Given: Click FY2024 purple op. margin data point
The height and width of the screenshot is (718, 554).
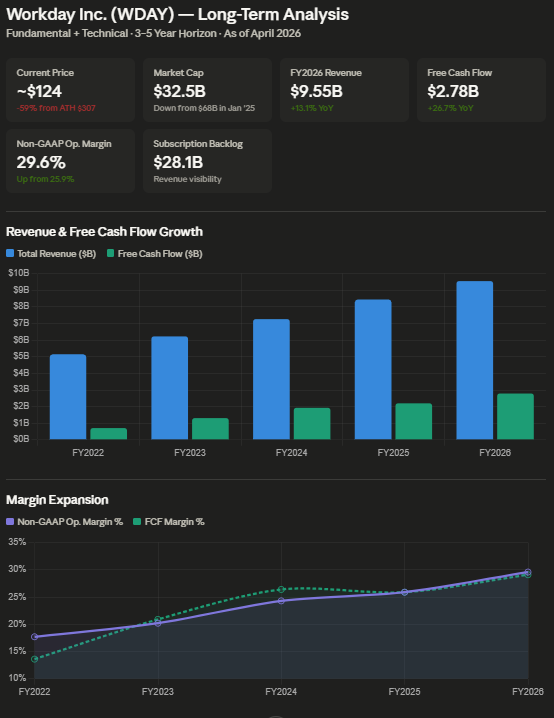Looking at the screenshot, I should click(281, 600).
